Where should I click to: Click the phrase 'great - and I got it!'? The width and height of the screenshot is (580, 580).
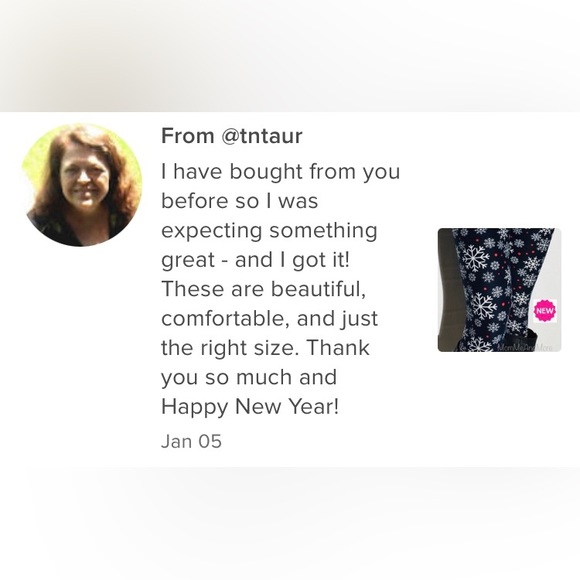[x=255, y=260]
